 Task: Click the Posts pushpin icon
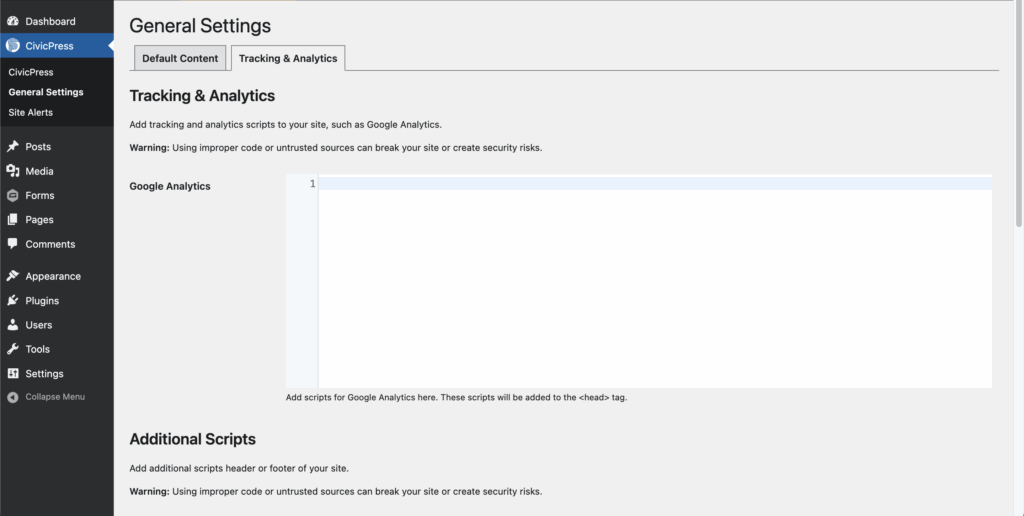(12, 146)
